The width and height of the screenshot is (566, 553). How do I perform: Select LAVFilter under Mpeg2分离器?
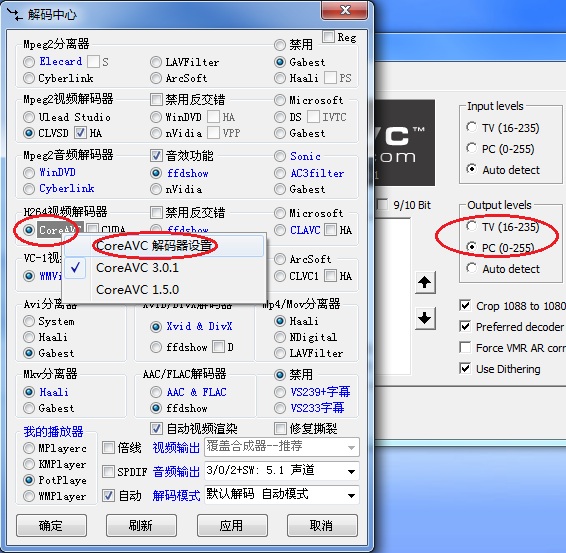tap(156, 62)
